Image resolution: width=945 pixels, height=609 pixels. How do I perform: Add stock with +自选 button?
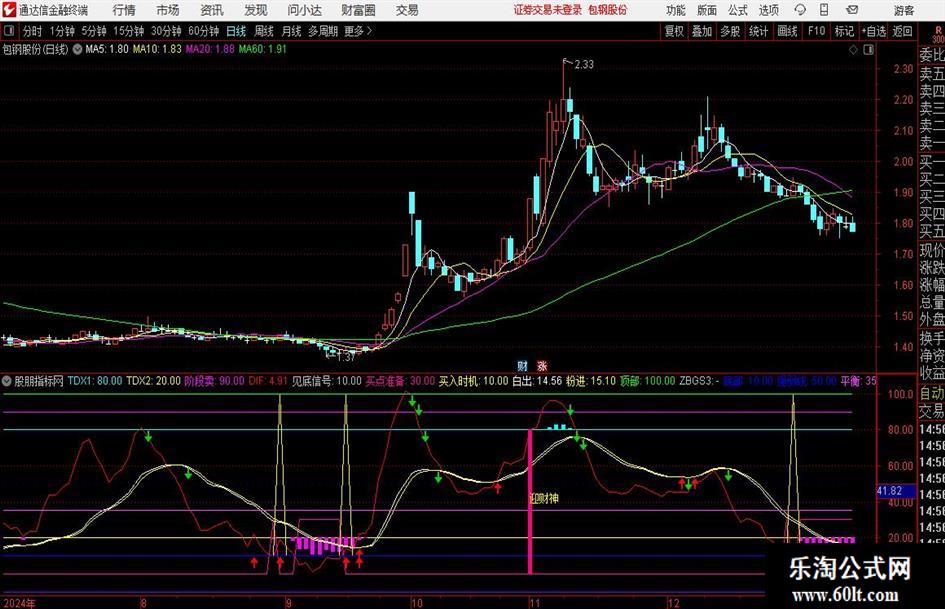[874, 31]
